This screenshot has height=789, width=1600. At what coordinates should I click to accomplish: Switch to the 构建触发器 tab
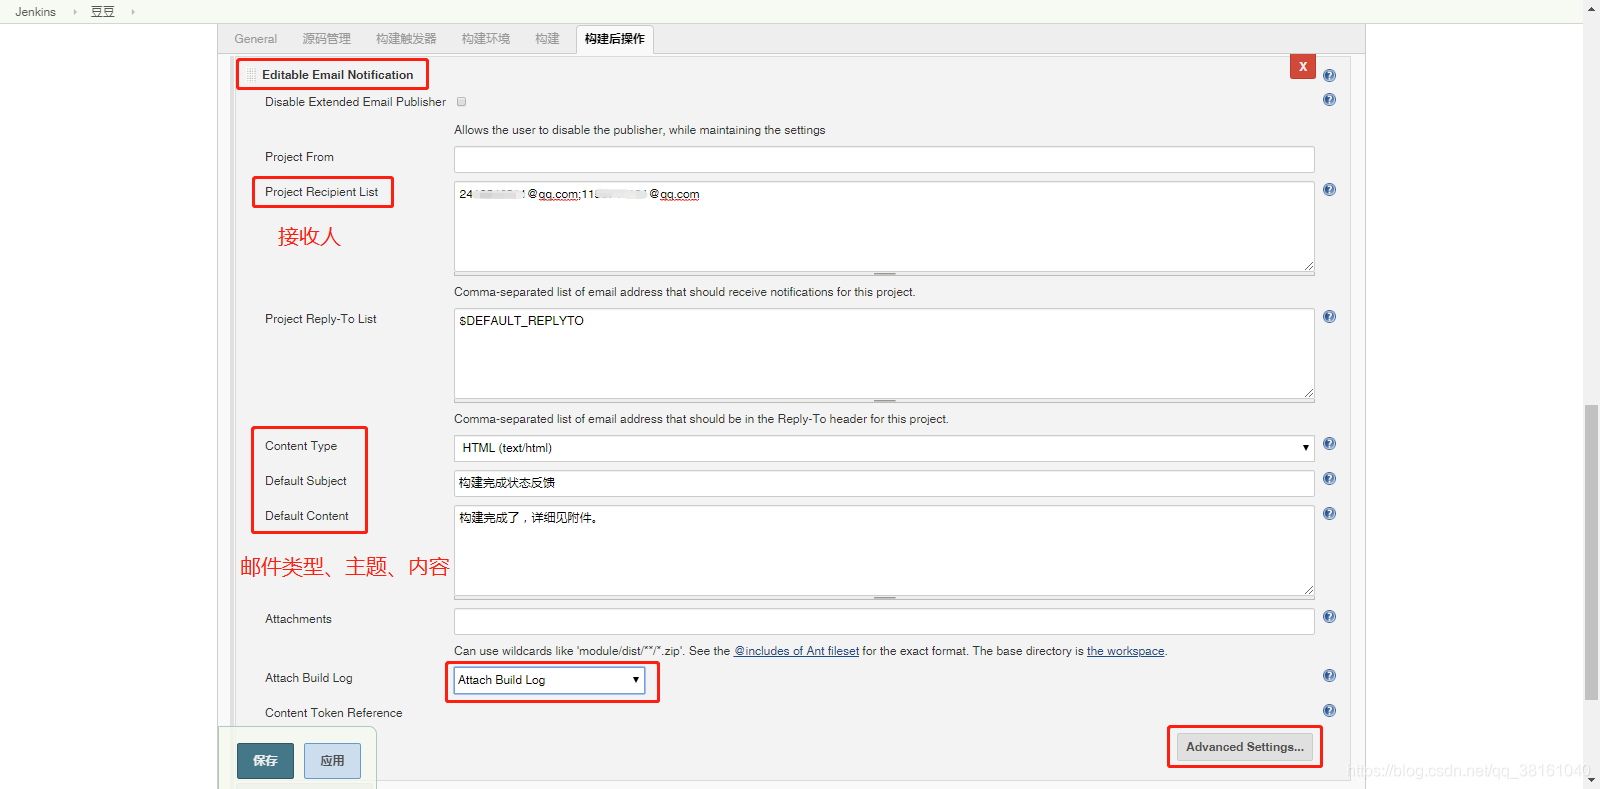click(406, 39)
